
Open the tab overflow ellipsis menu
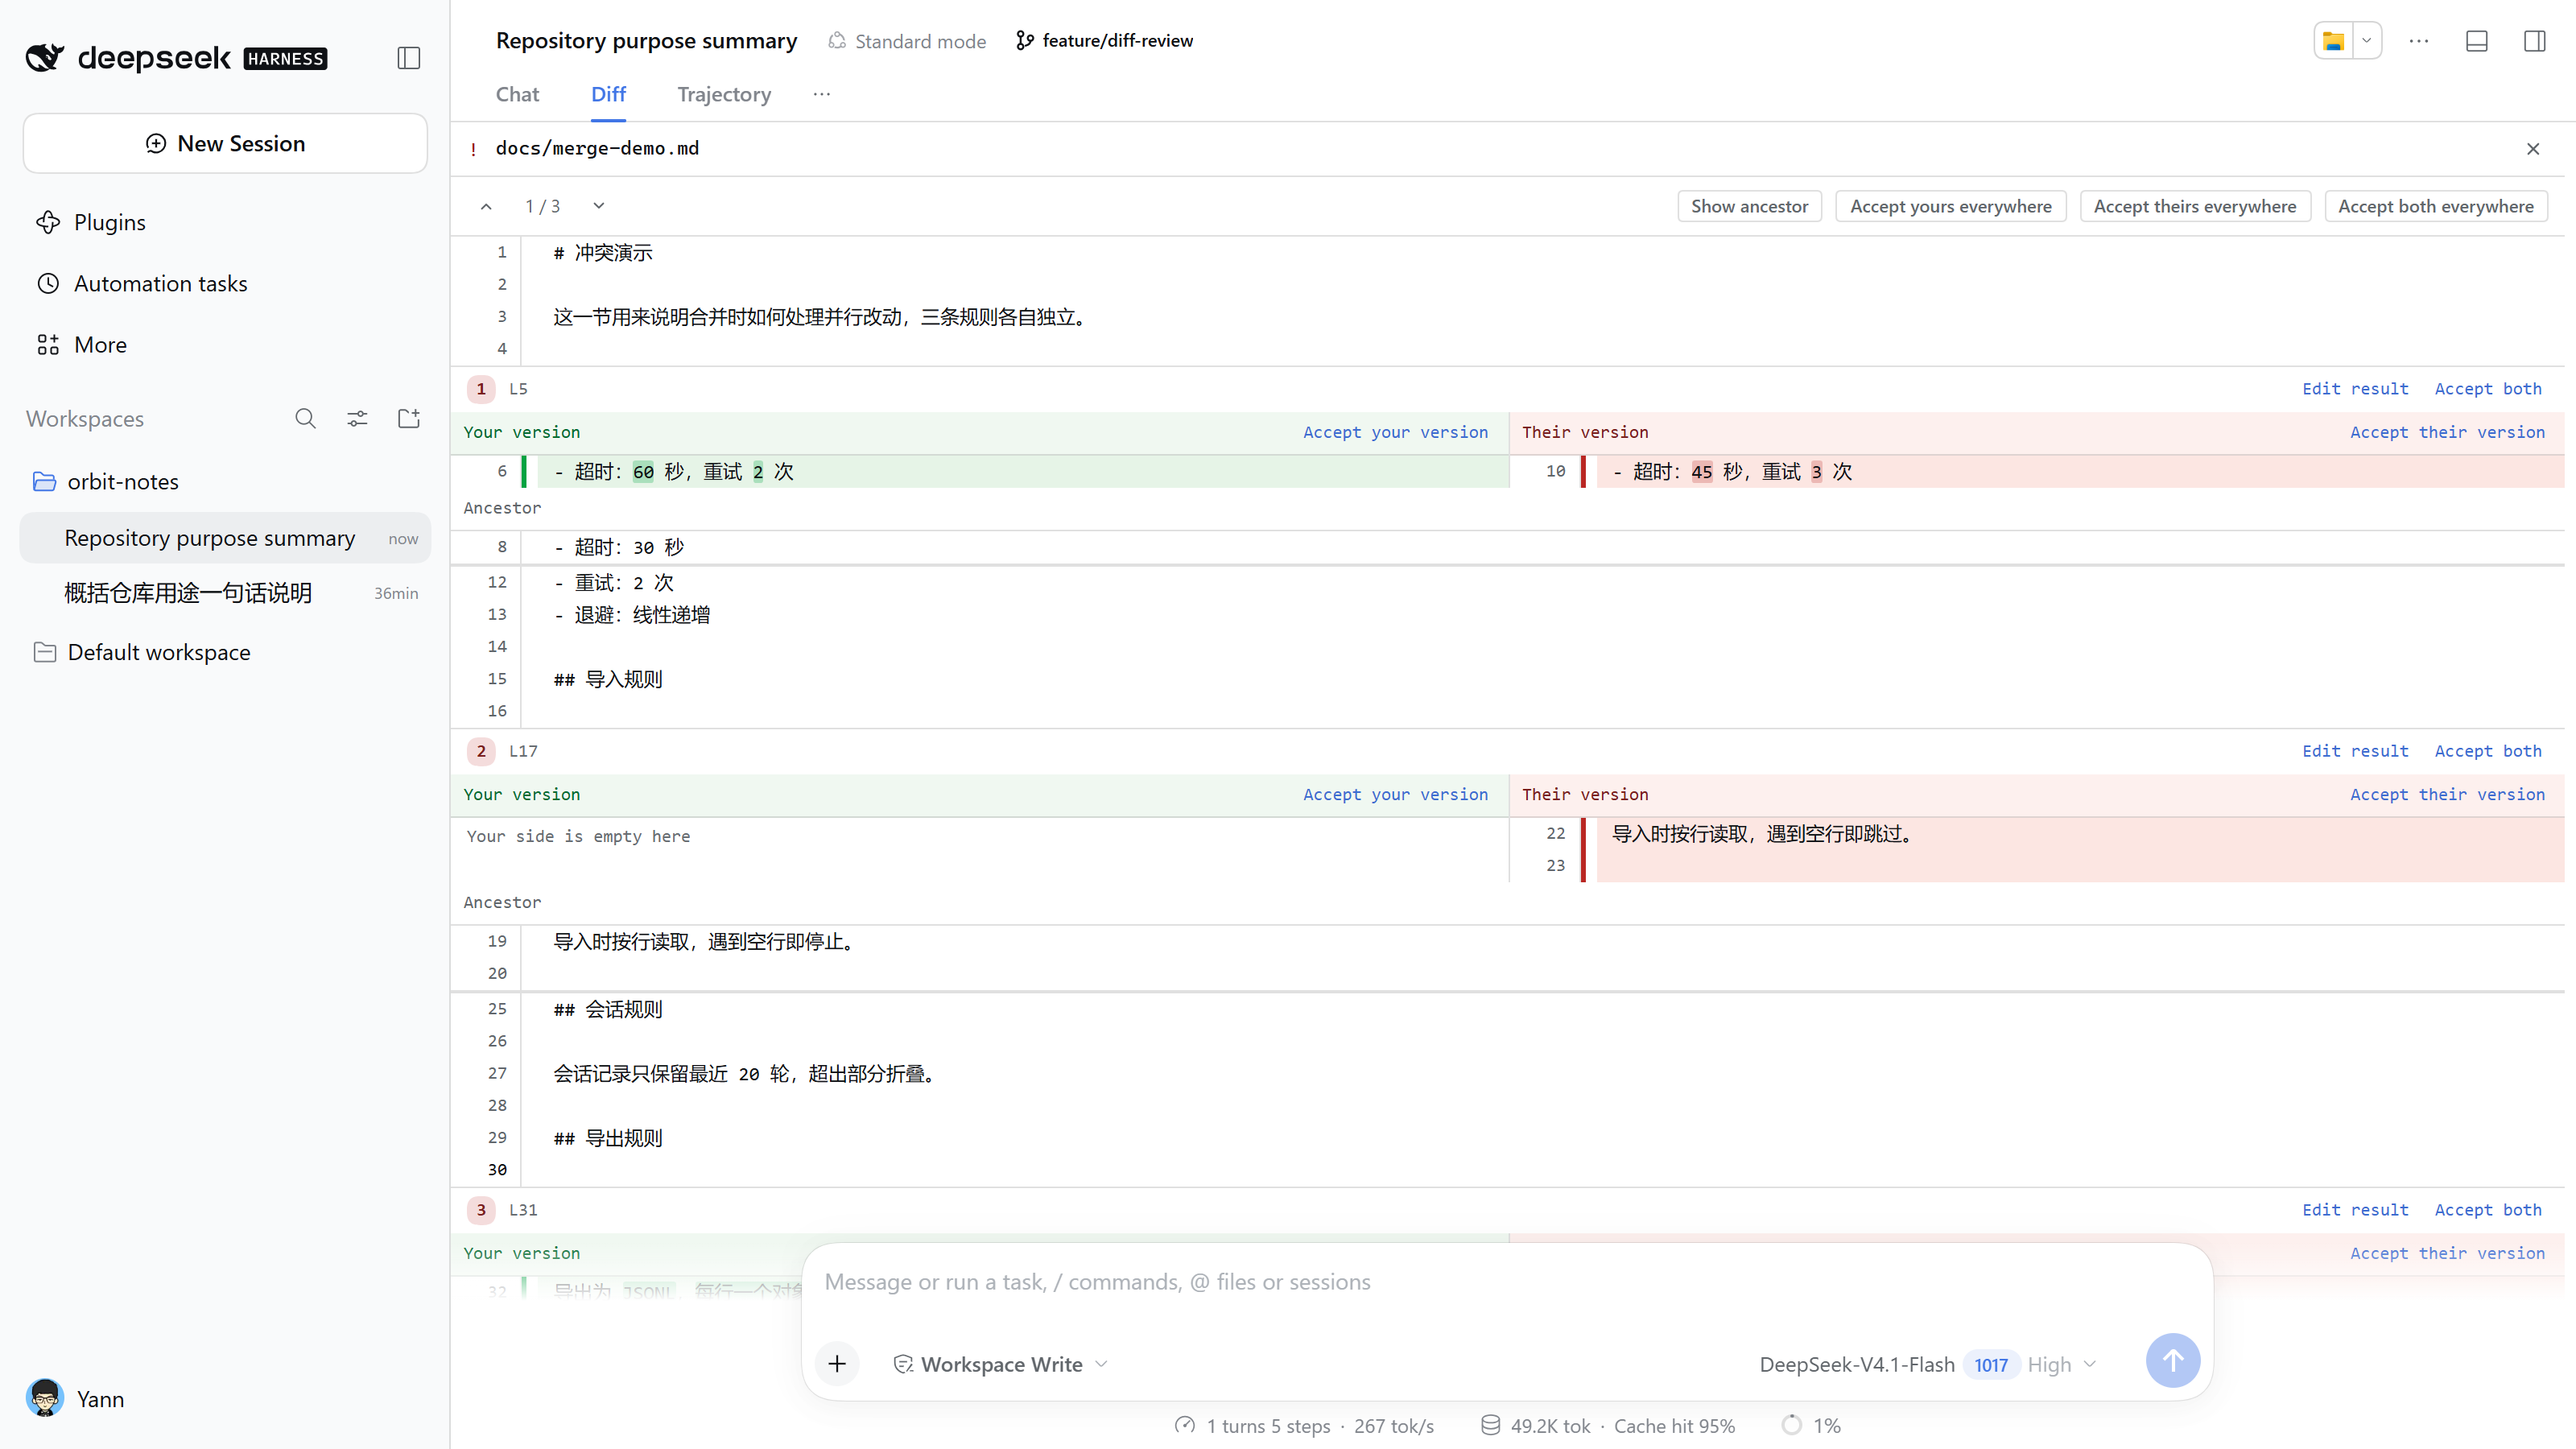[822, 94]
